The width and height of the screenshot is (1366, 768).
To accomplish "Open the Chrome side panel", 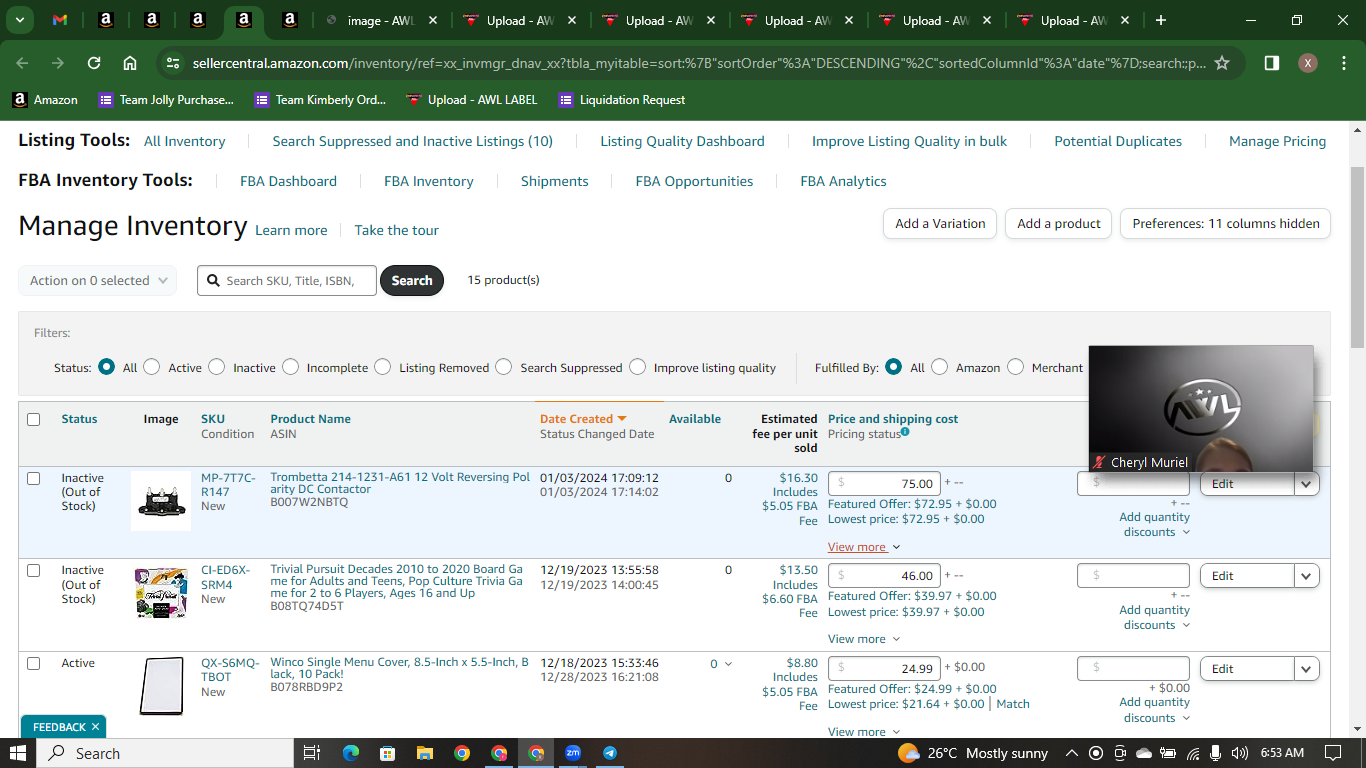I will click(1272, 63).
